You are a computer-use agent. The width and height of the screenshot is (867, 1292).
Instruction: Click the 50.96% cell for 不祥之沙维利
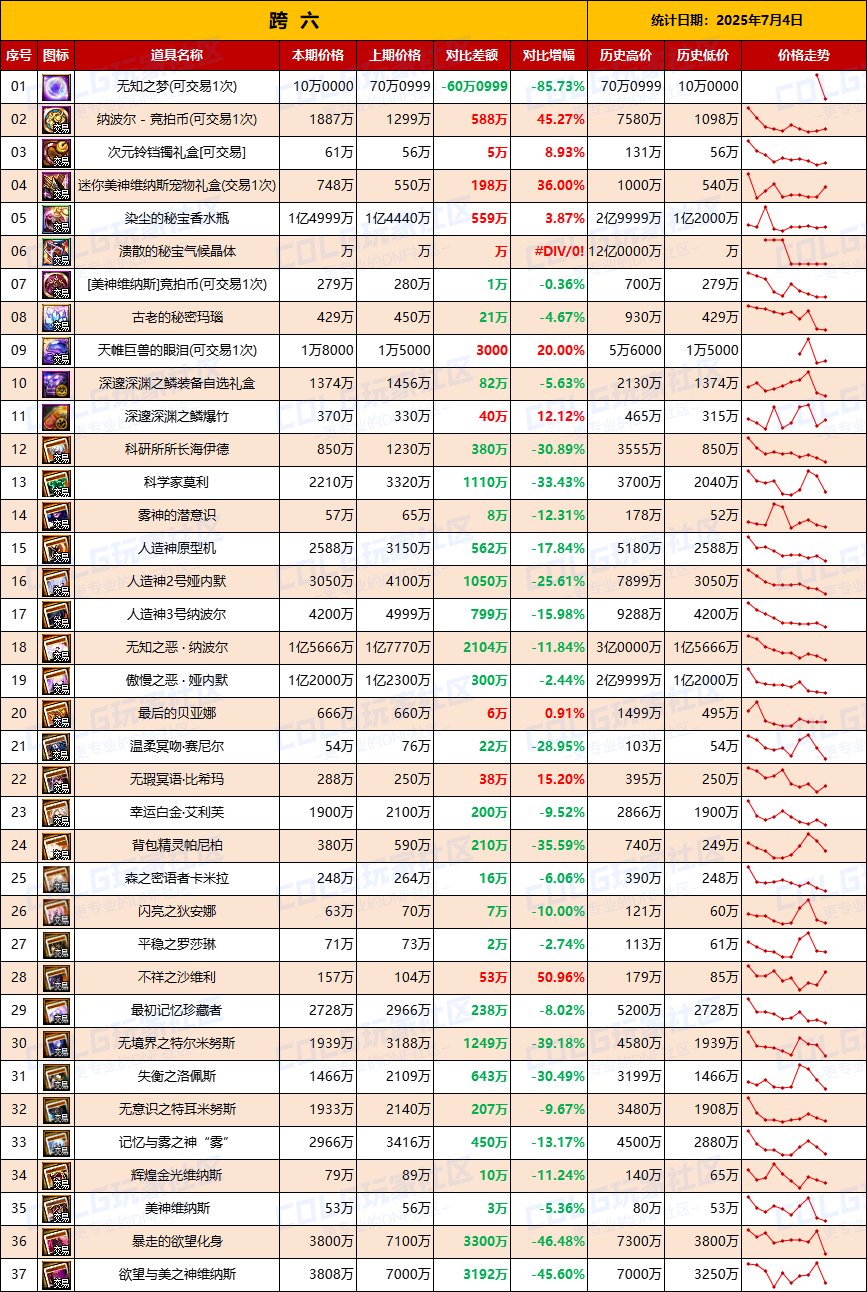click(x=549, y=978)
